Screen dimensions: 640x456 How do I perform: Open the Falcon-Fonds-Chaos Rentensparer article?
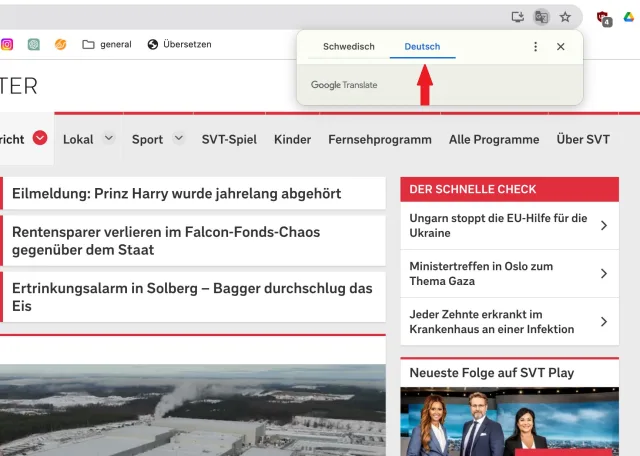click(x=193, y=241)
